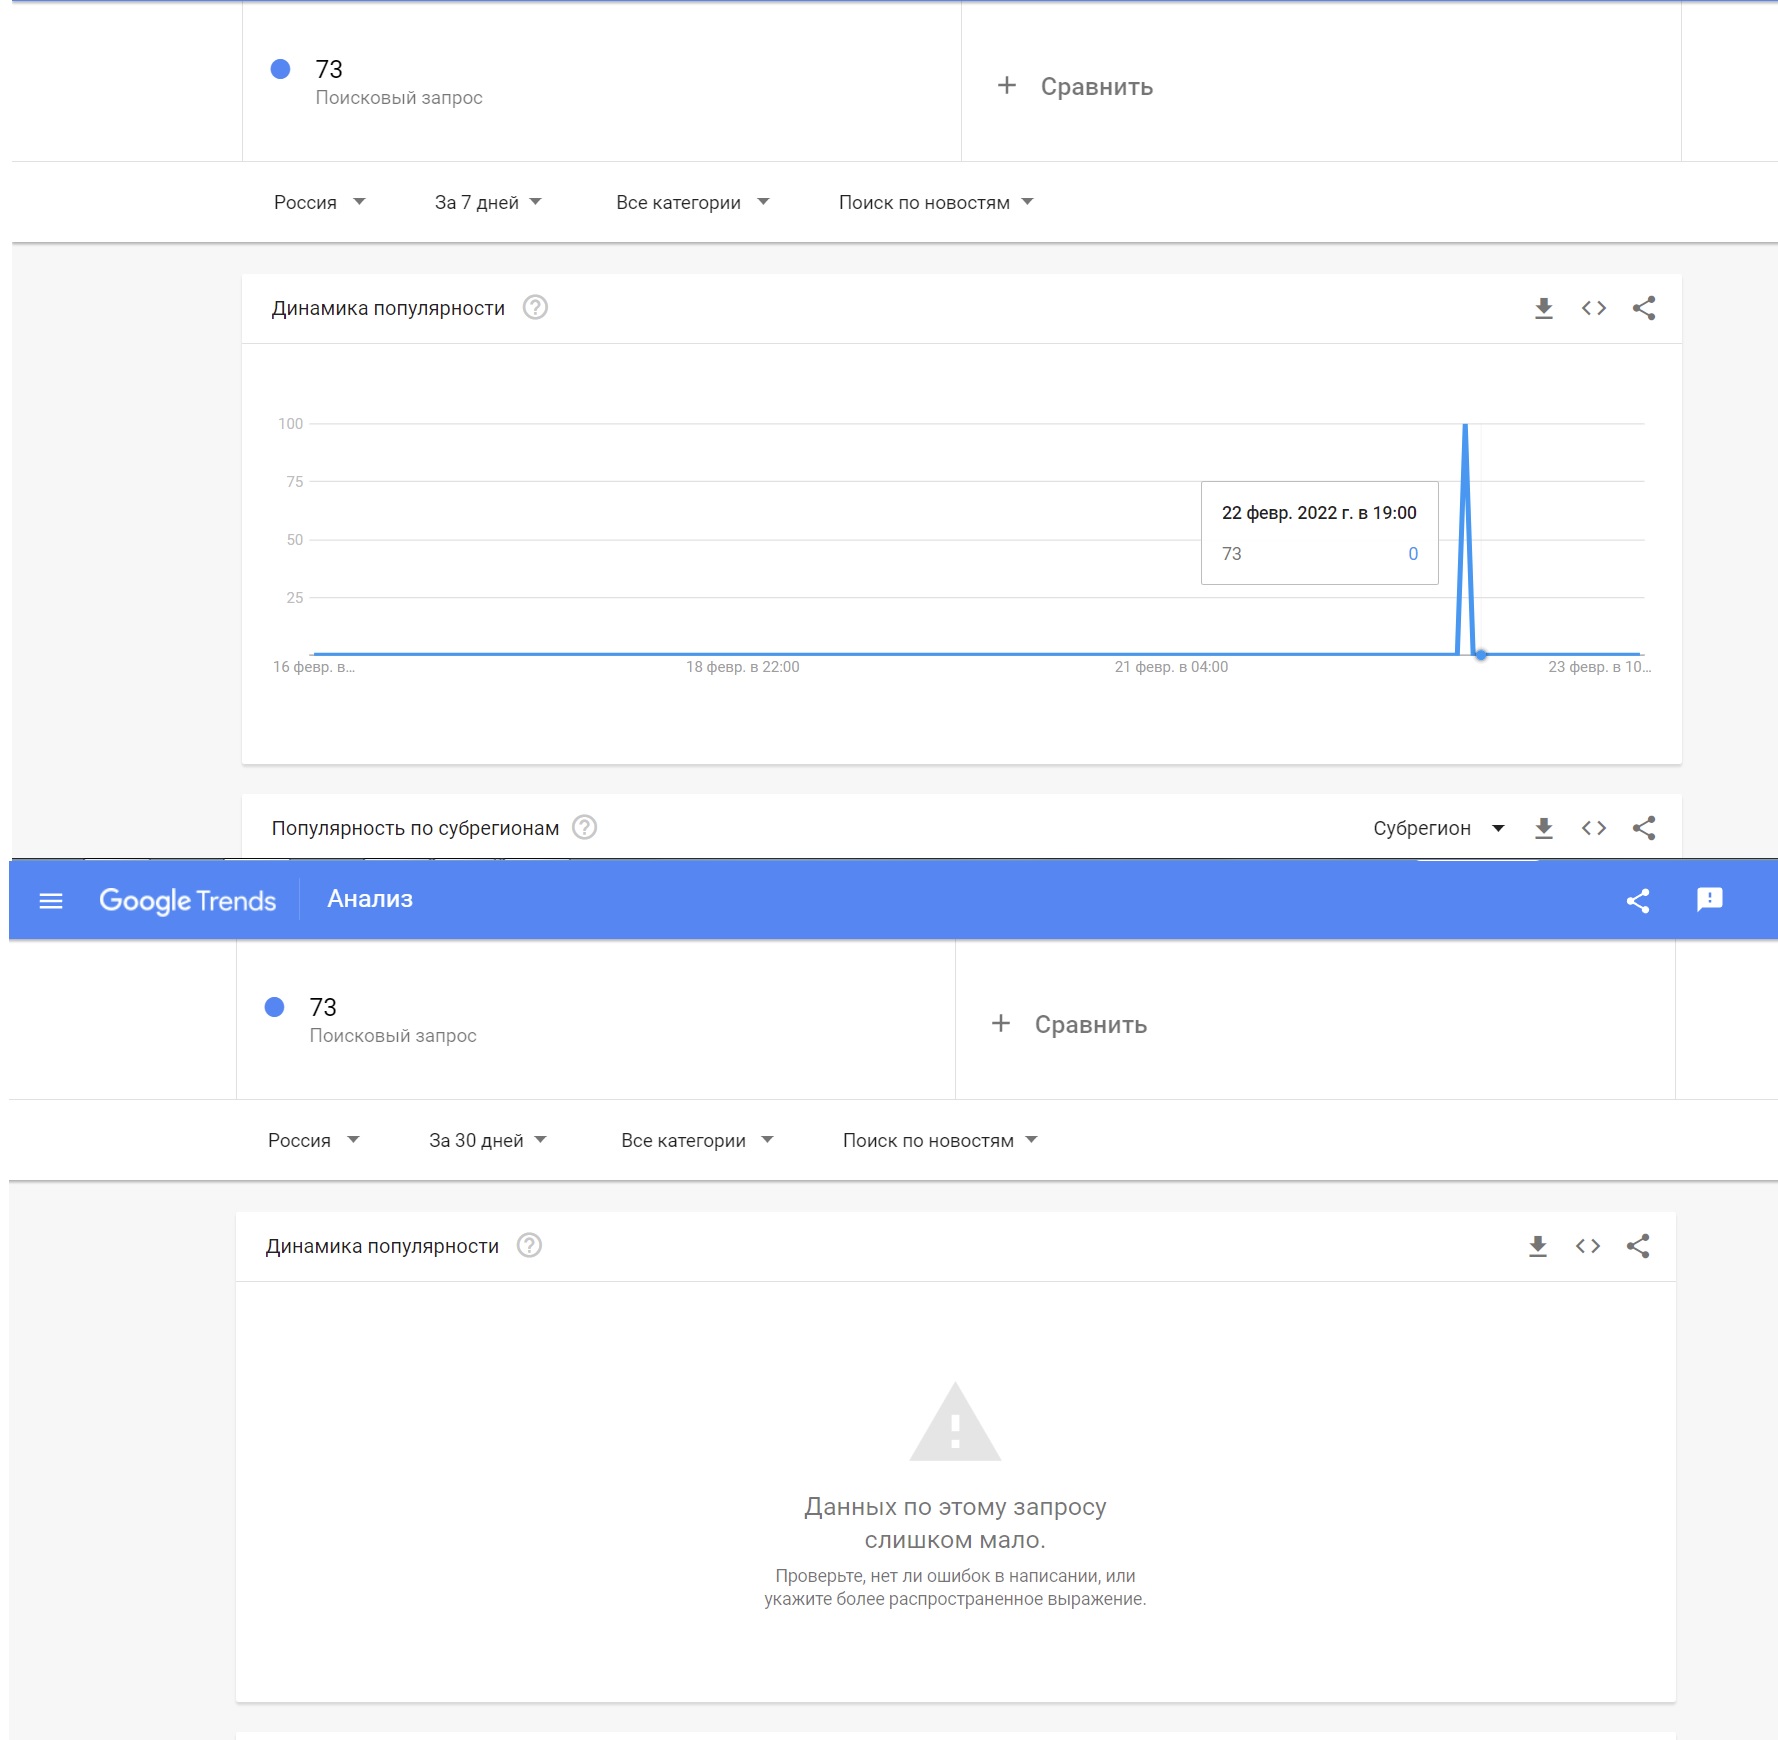Viewport: 1778px width, 1740px height.
Task: Open the Россия region dropdown in upper filters
Action: [x=319, y=202]
